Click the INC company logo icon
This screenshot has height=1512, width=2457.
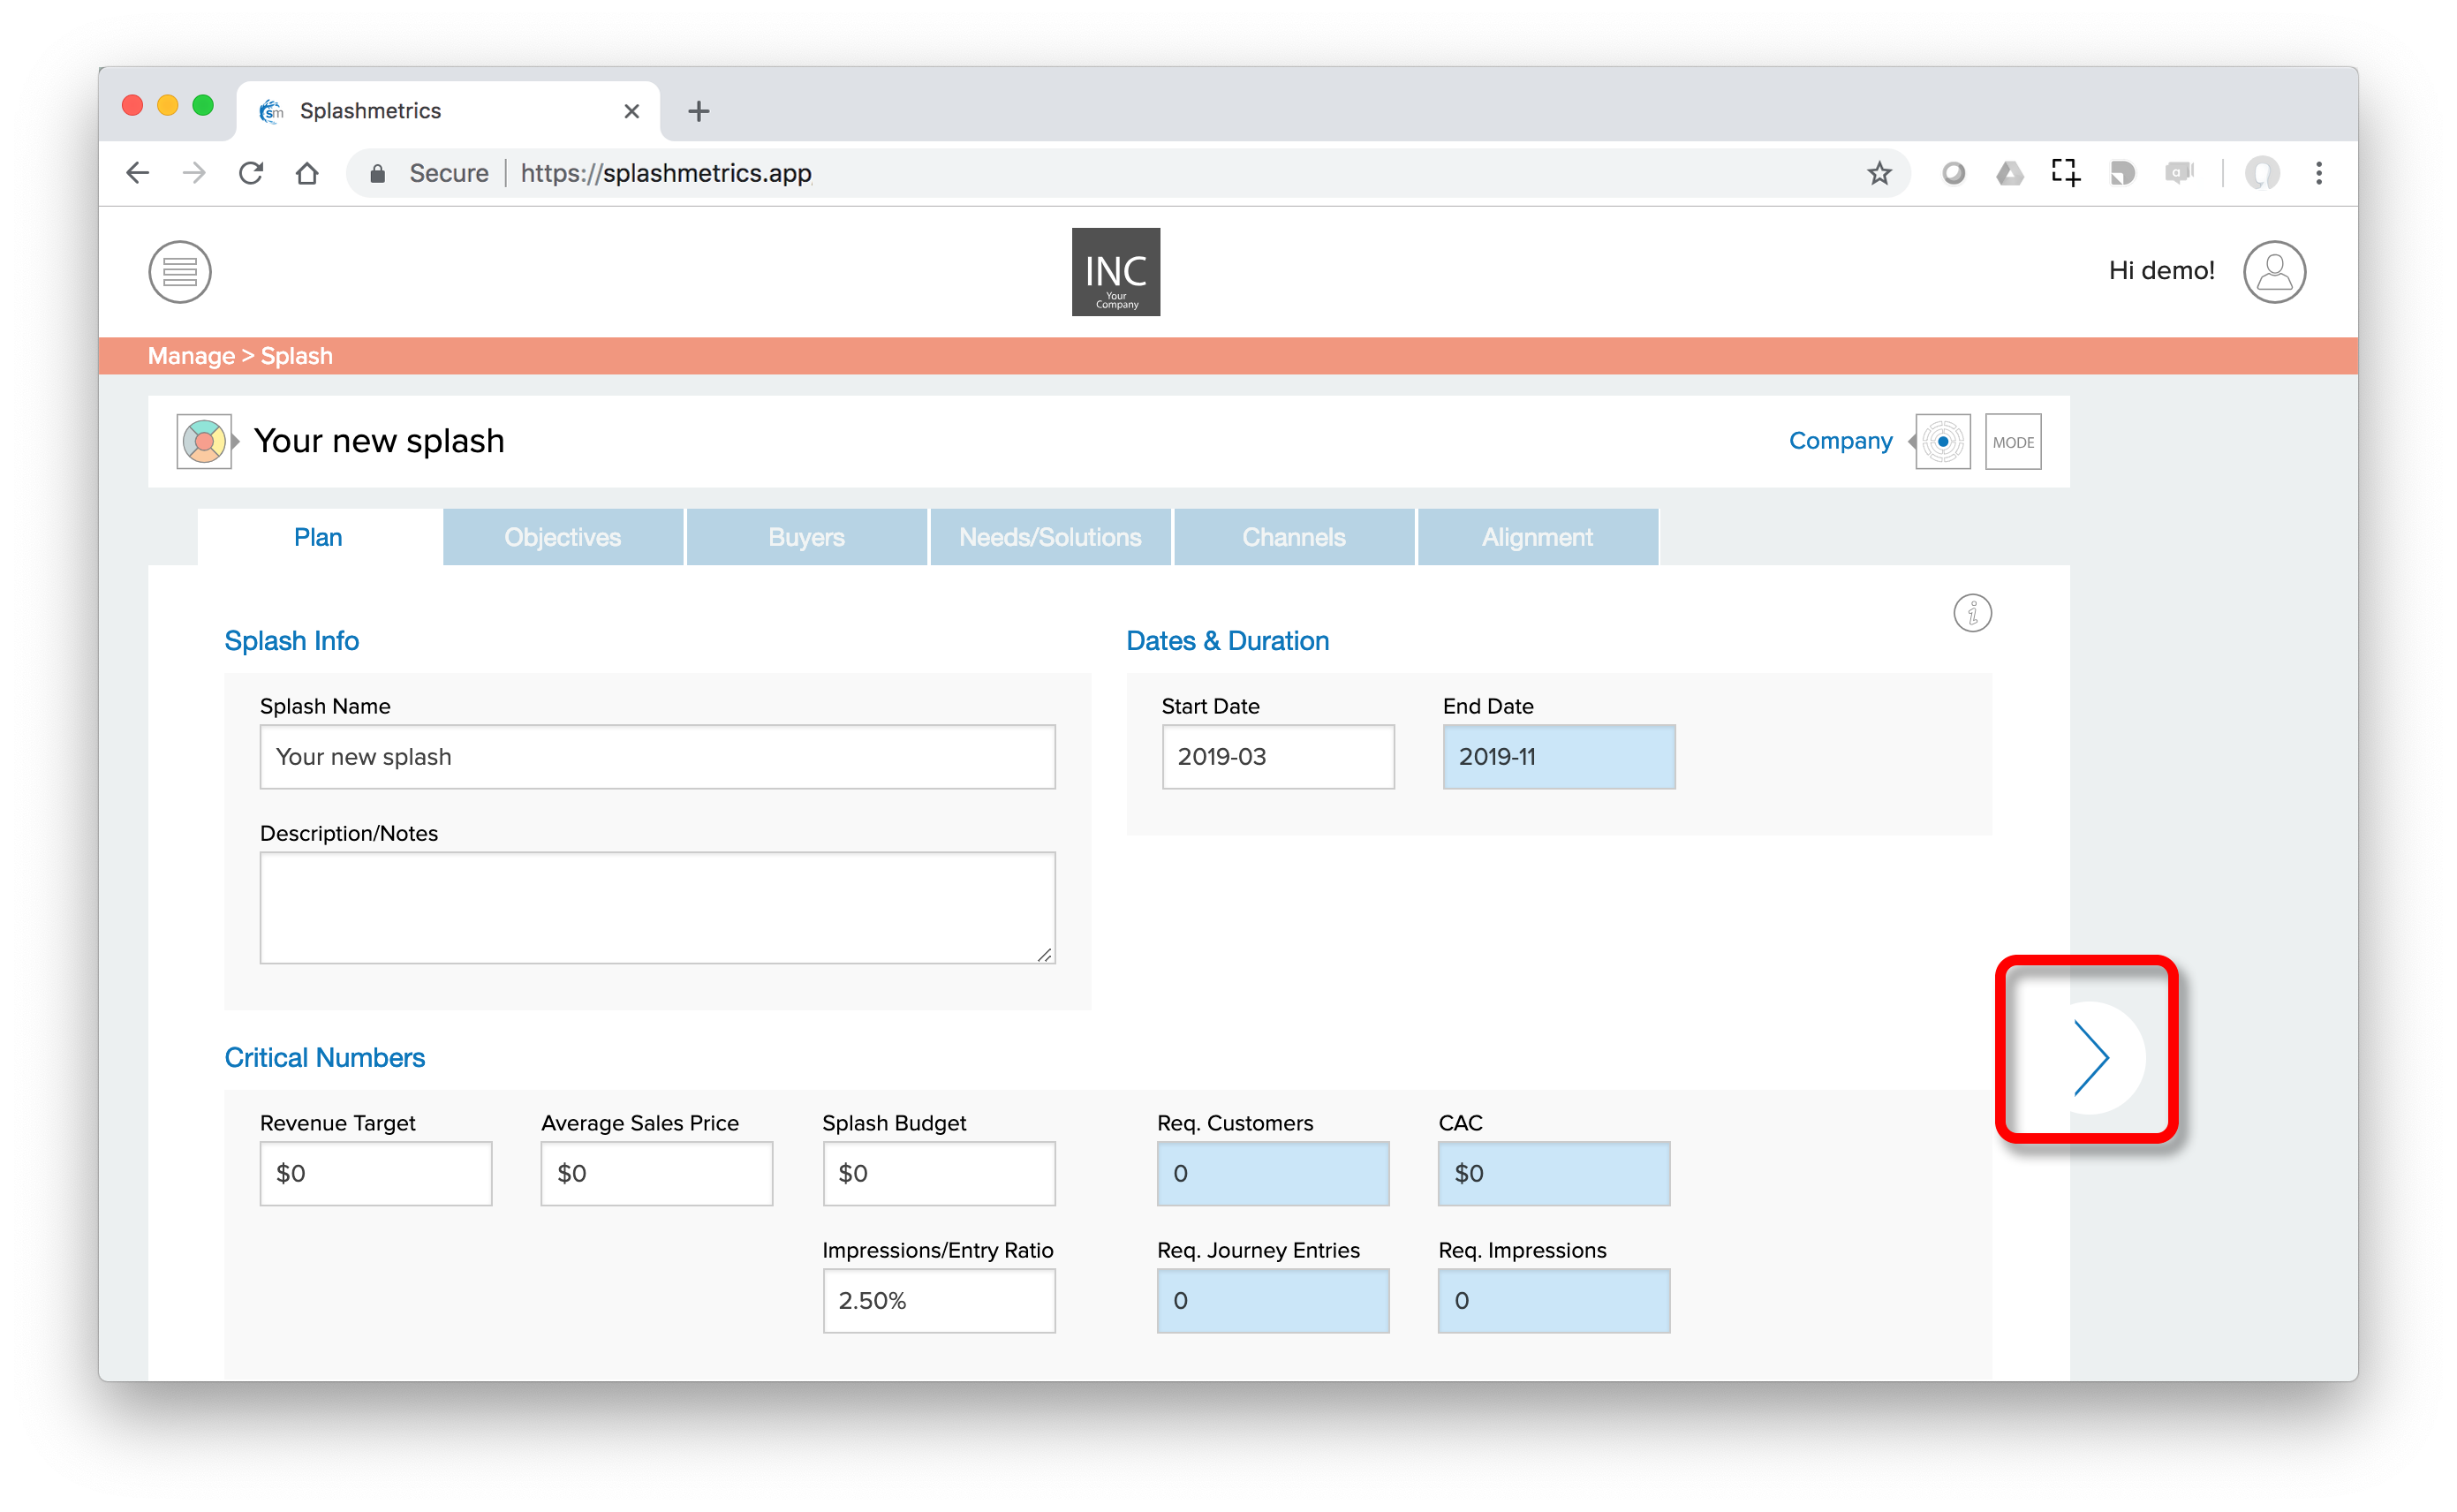coord(1116,272)
